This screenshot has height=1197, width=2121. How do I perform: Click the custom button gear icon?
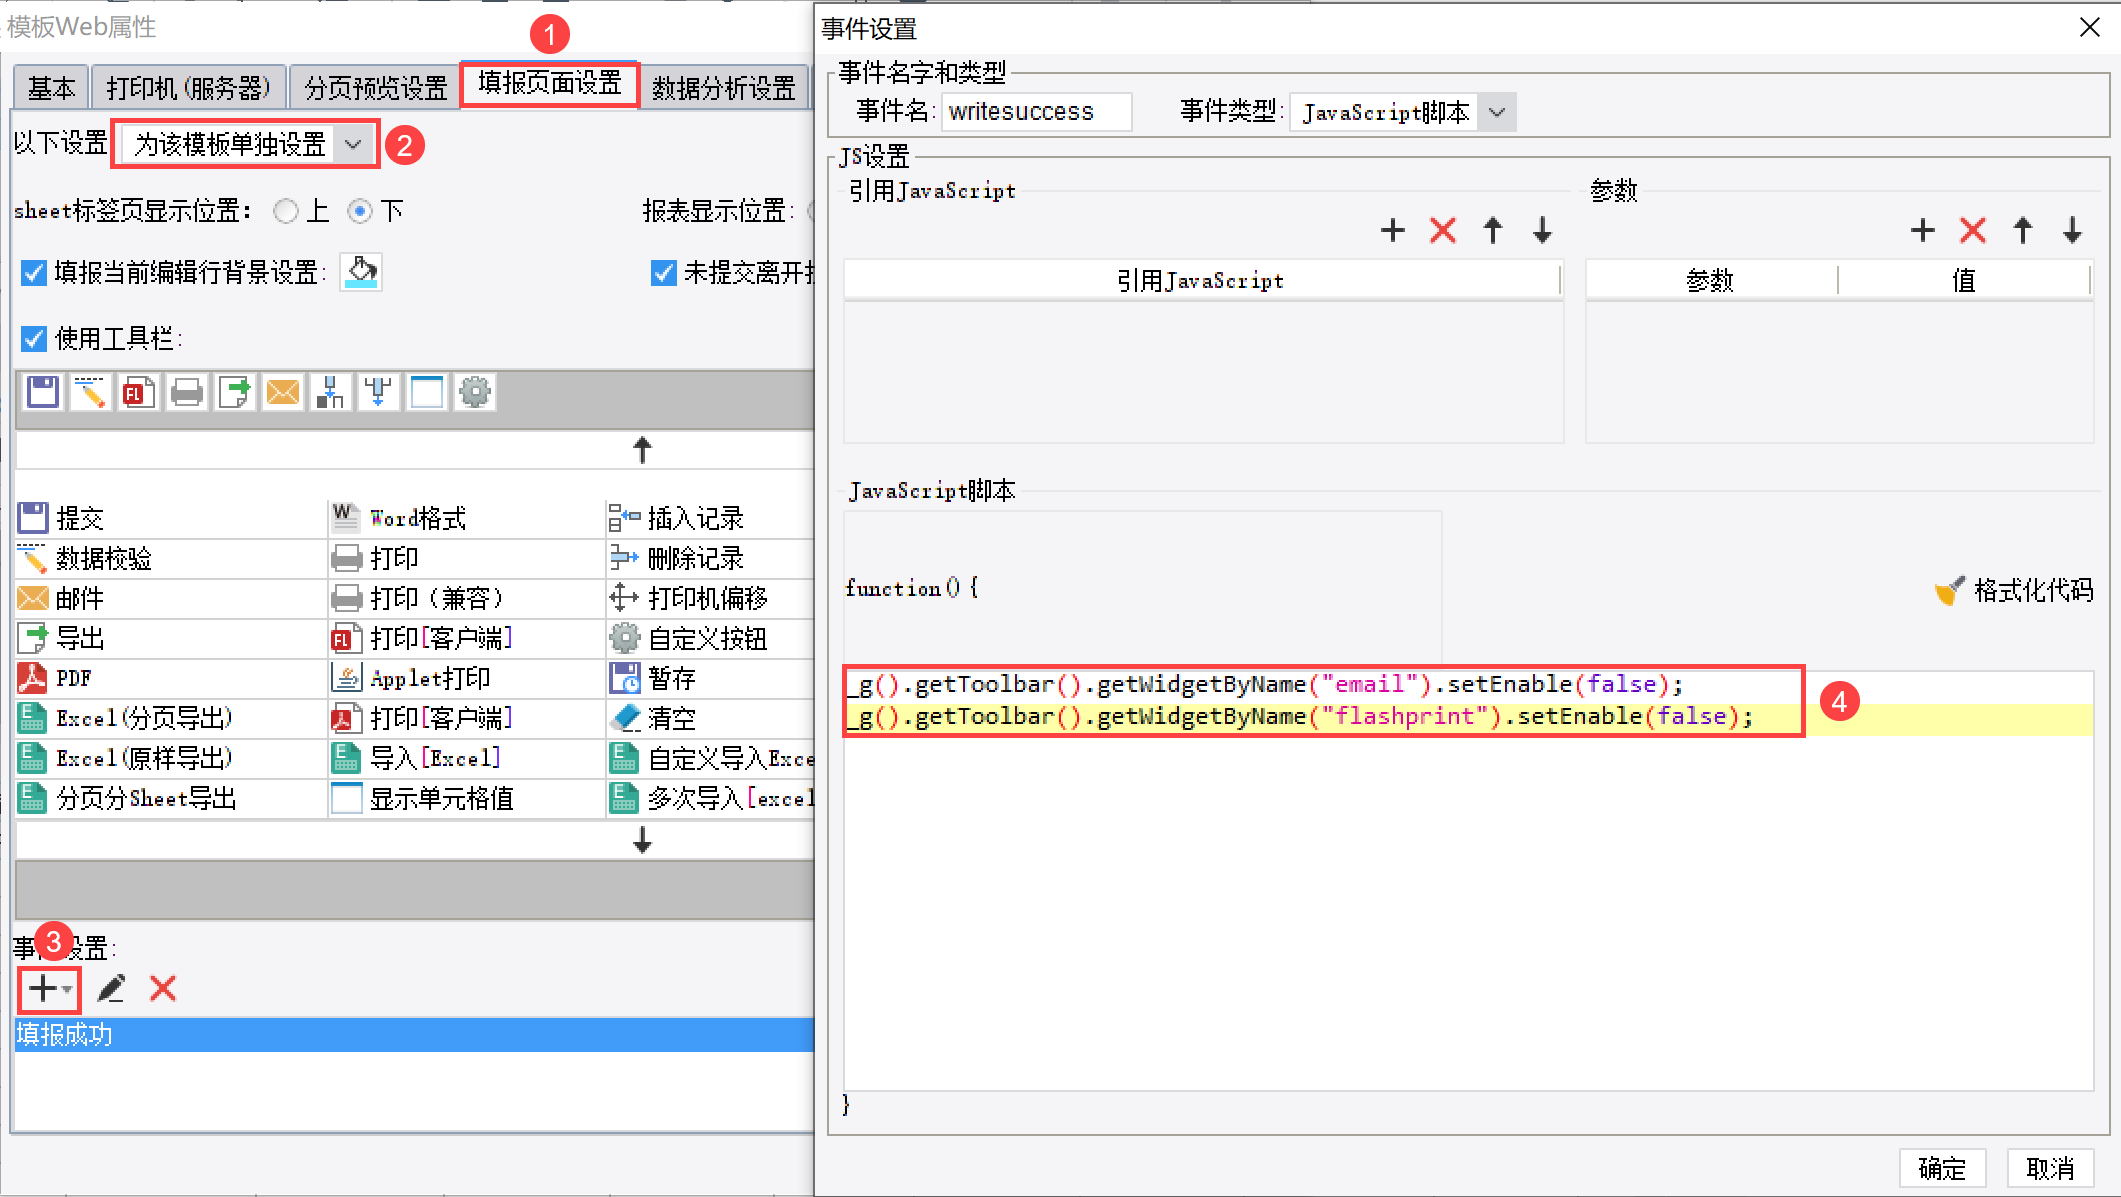coord(475,392)
